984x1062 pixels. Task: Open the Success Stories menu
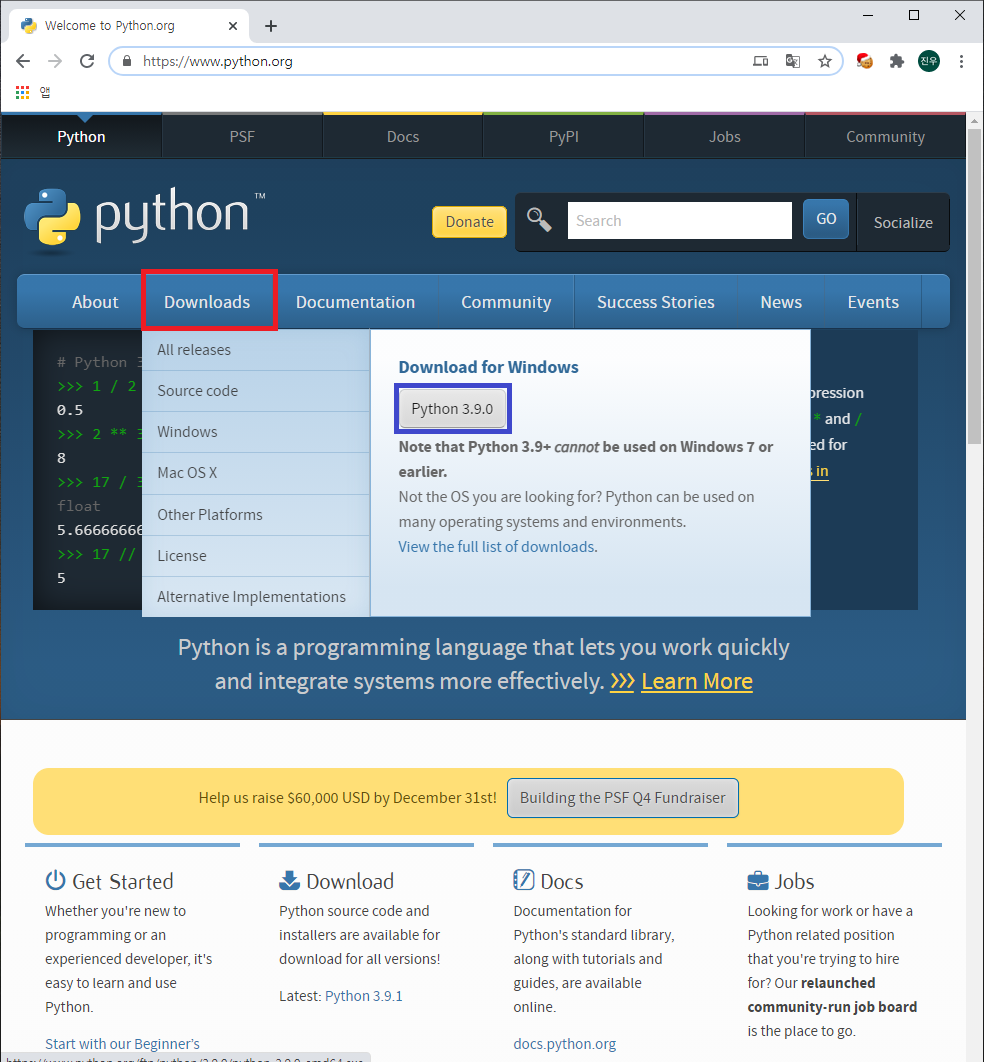[x=656, y=302]
